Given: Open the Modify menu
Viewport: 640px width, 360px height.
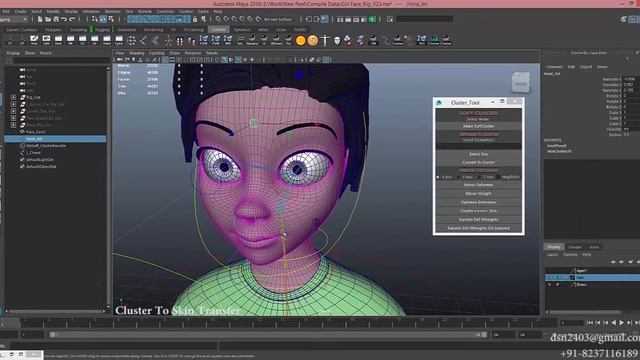Looking at the screenshot, I should [53, 11].
